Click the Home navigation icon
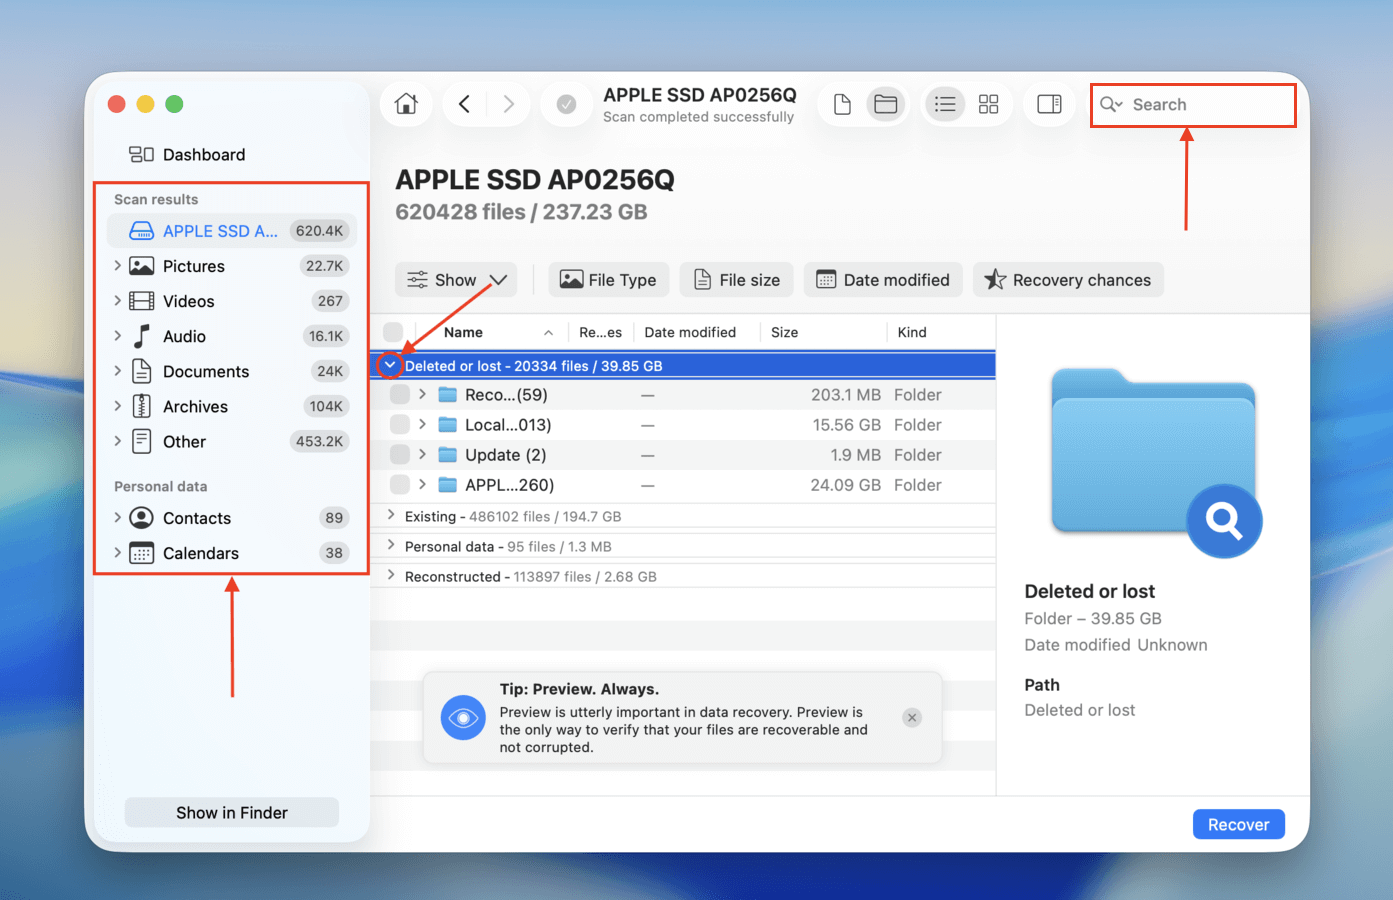 click(405, 103)
